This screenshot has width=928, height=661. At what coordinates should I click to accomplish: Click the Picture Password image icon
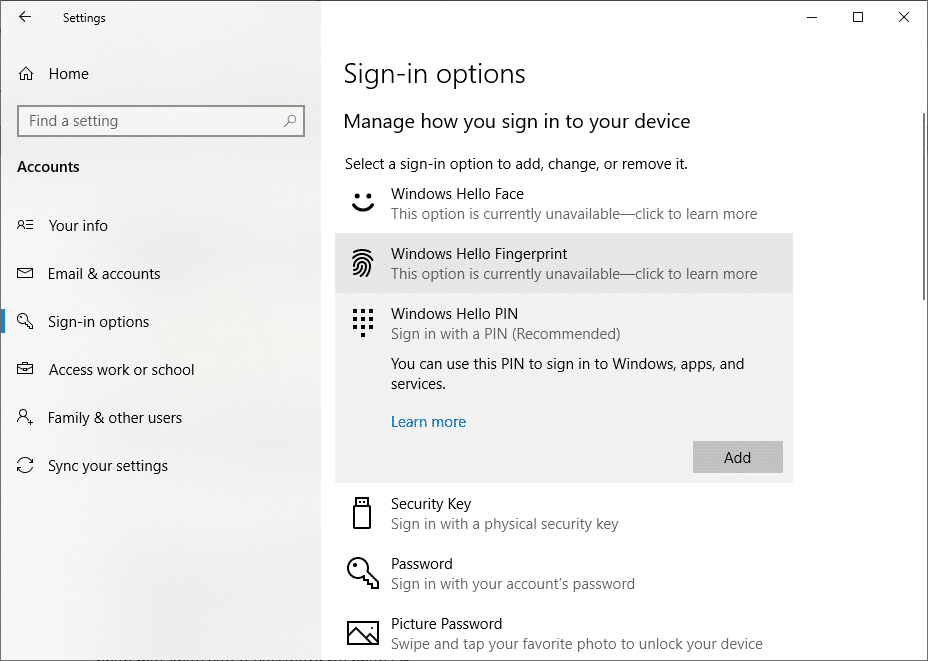pyautogui.click(x=362, y=633)
